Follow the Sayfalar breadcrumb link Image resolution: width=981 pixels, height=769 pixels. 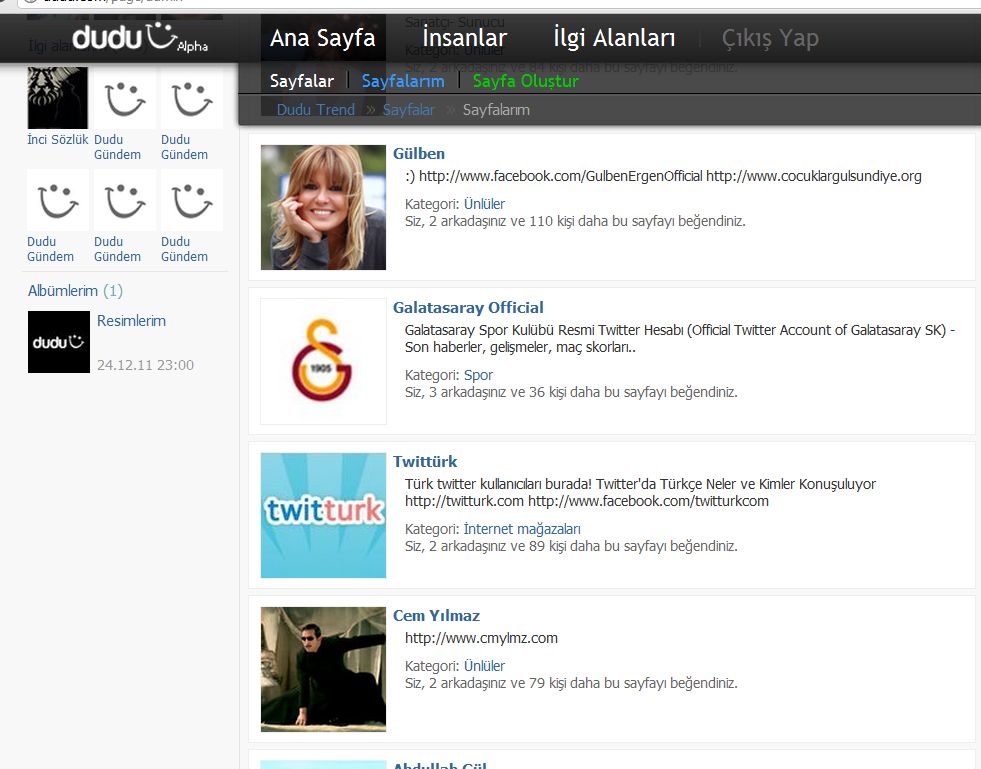click(x=409, y=109)
